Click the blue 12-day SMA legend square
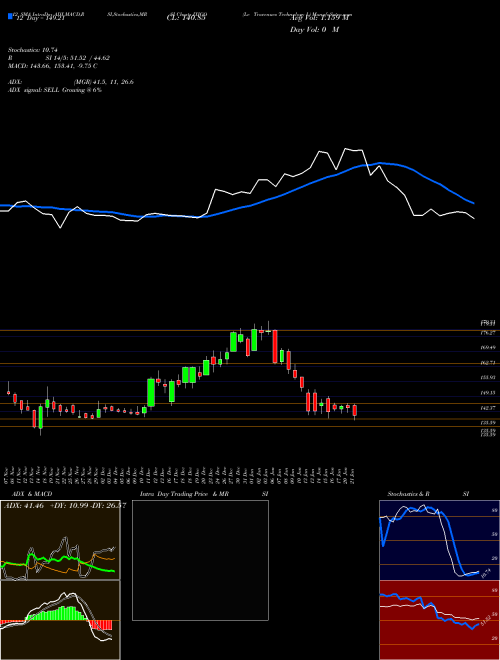The height and width of the screenshot is (660, 500). point(10,16)
